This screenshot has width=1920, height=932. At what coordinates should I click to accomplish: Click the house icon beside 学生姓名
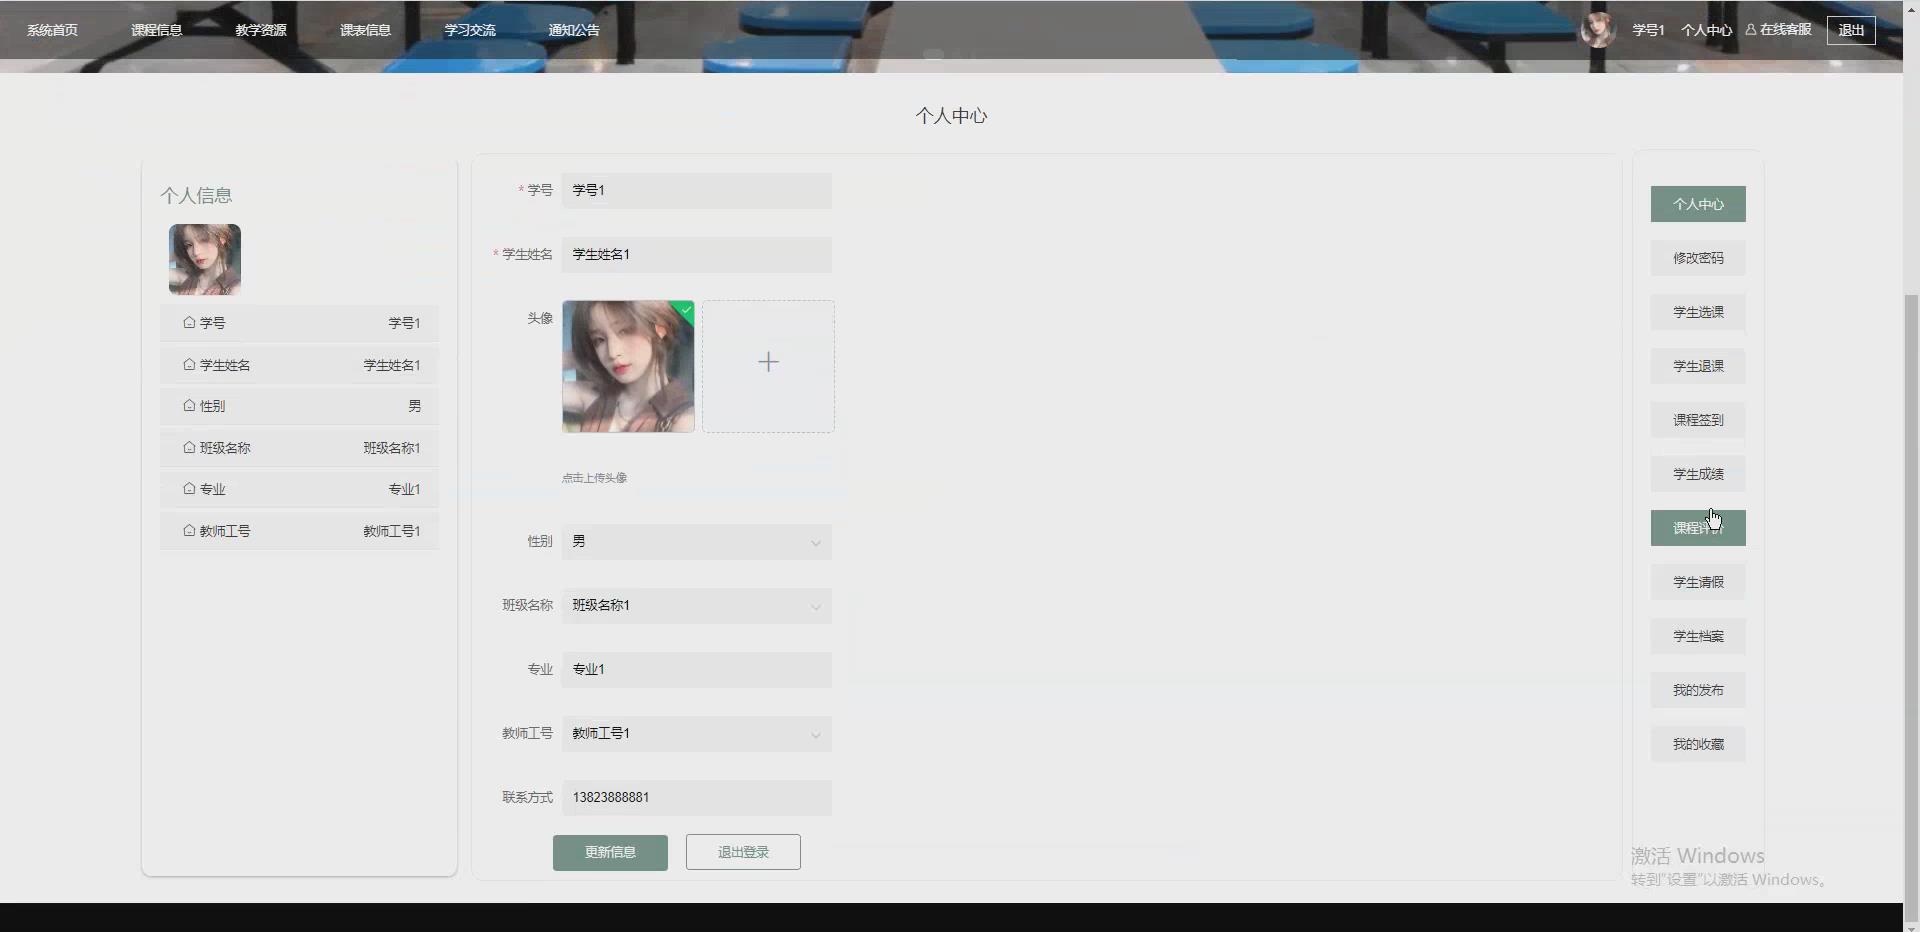pyautogui.click(x=189, y=364)
